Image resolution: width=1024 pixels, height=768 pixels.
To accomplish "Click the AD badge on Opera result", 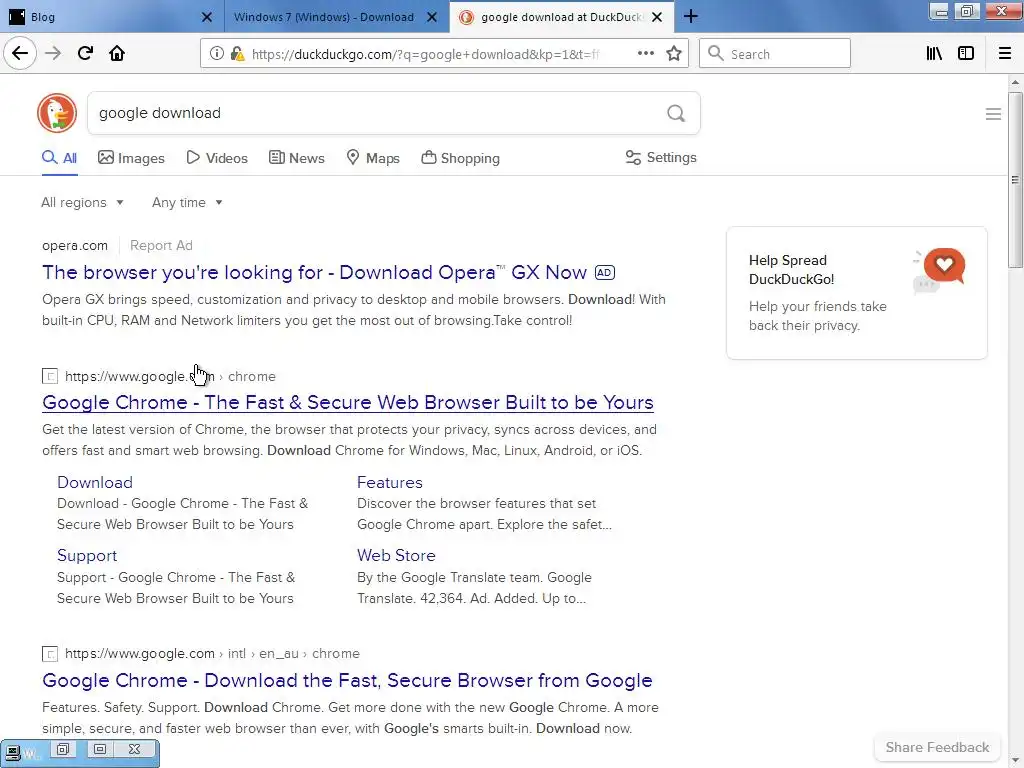I will (x=605, y=273).
